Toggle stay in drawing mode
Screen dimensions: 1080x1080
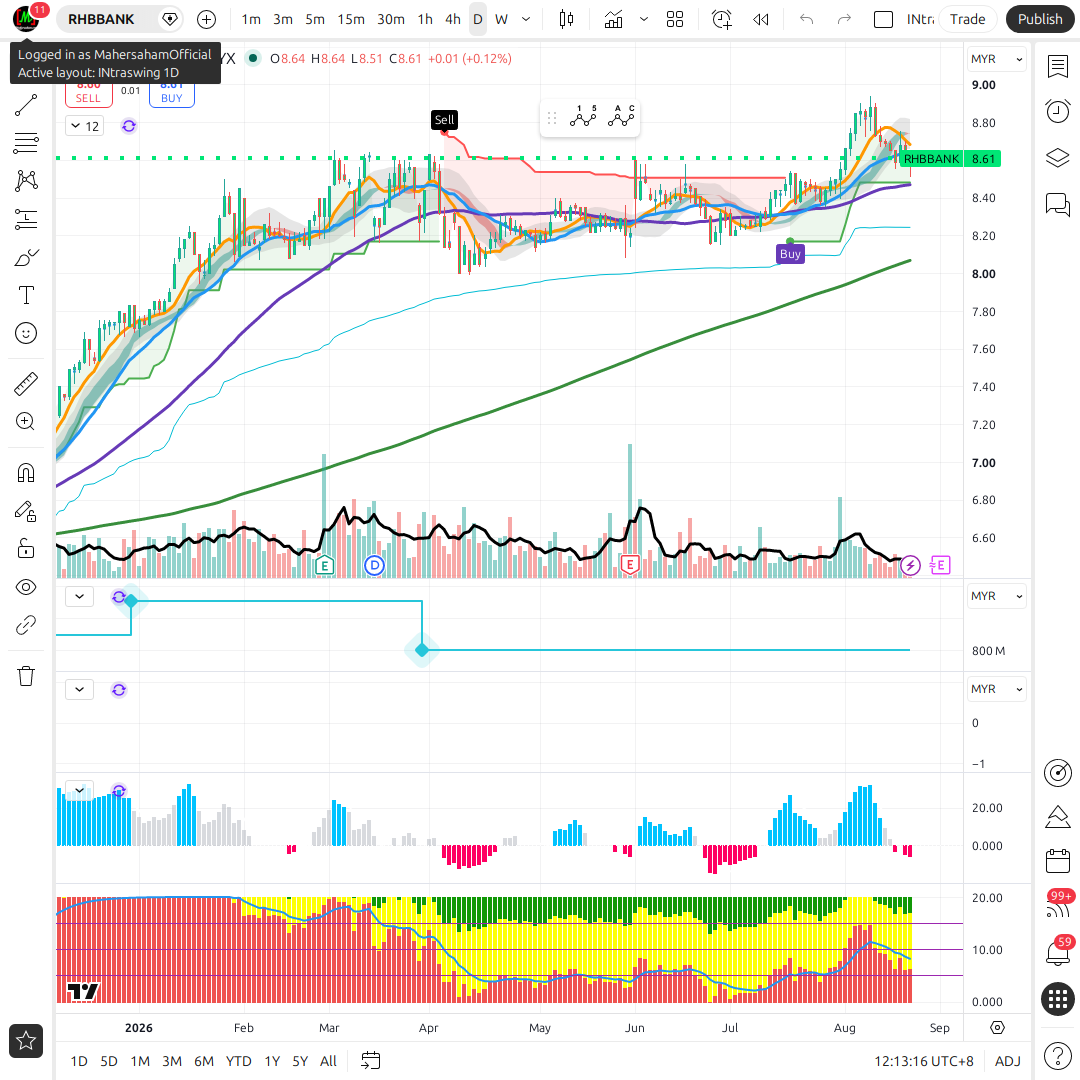click(26, 511)
